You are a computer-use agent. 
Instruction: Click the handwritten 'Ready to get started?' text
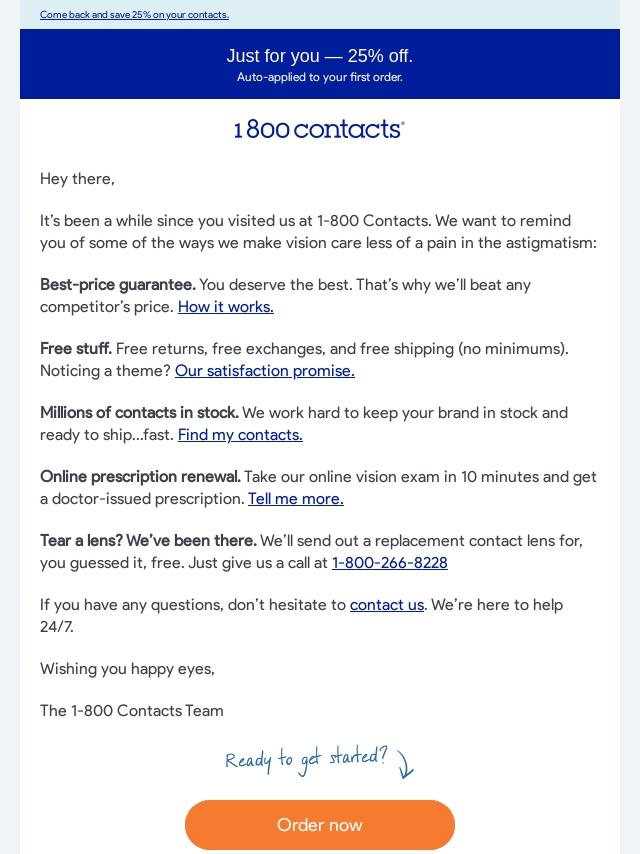305,759
